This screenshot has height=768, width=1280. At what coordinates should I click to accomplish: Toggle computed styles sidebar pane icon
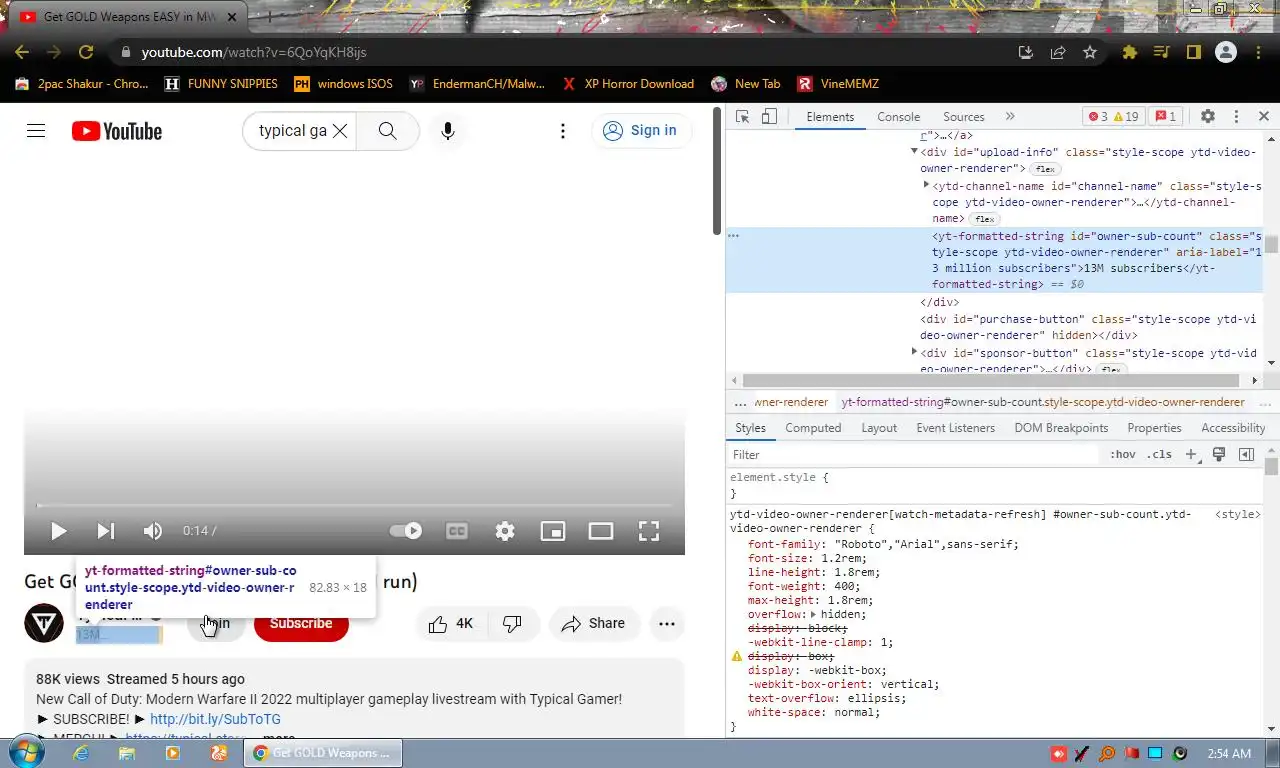pyautogui.click(x=1246, y=454)
